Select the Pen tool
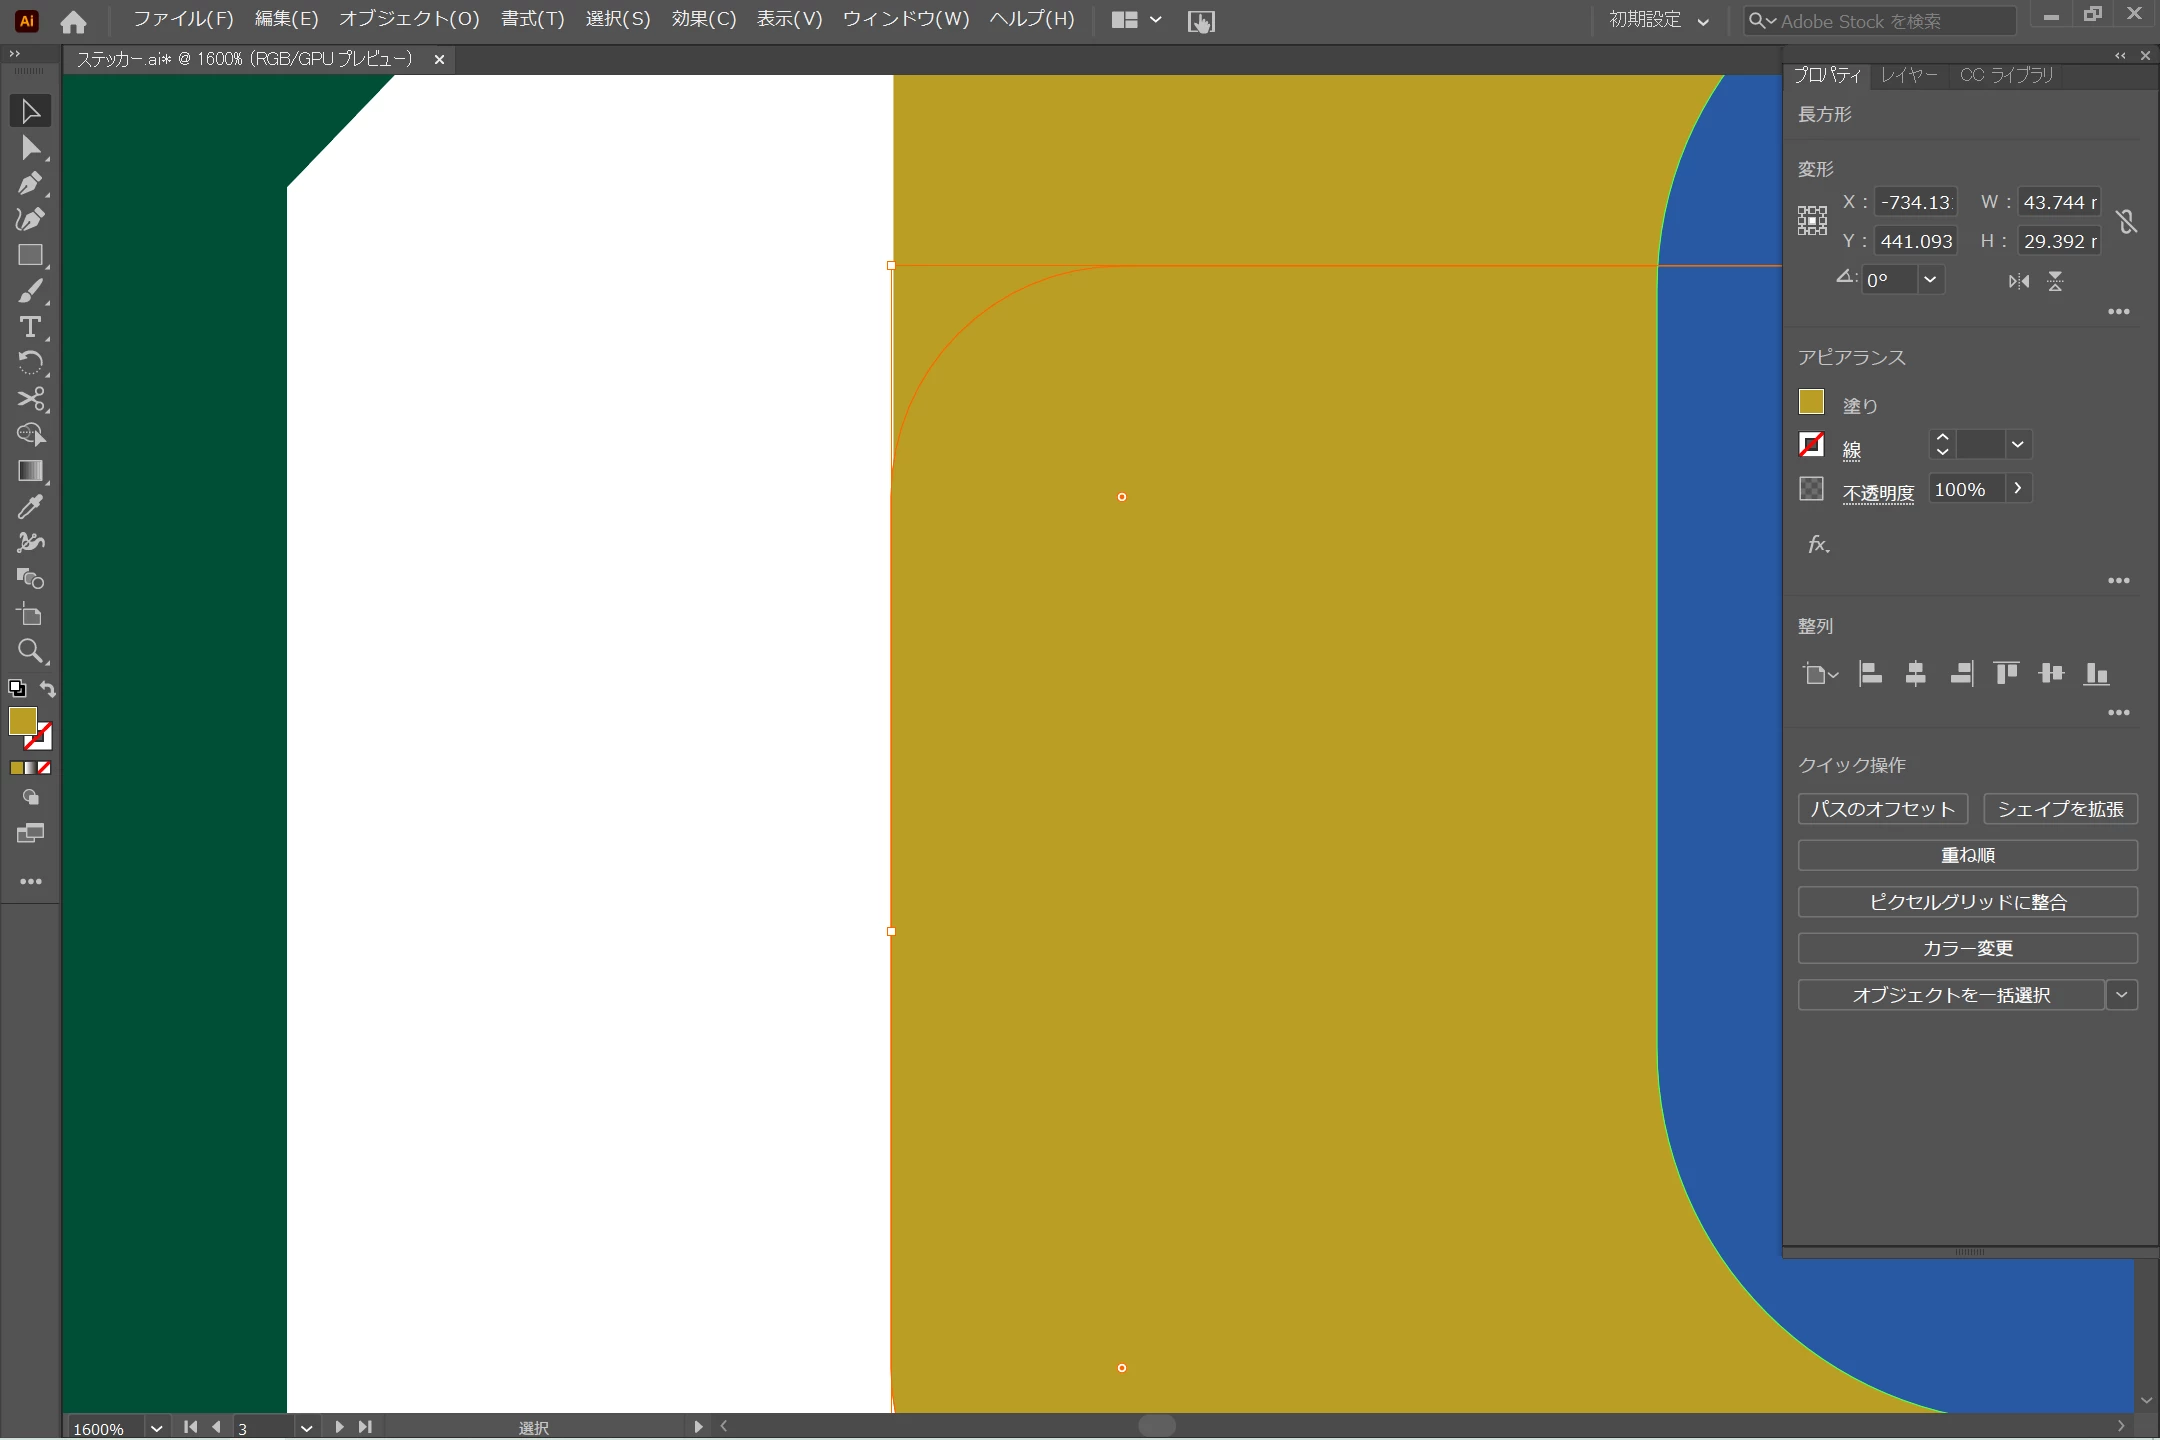The height and width of the screenshot is (1440, 2160). [29, 184]
